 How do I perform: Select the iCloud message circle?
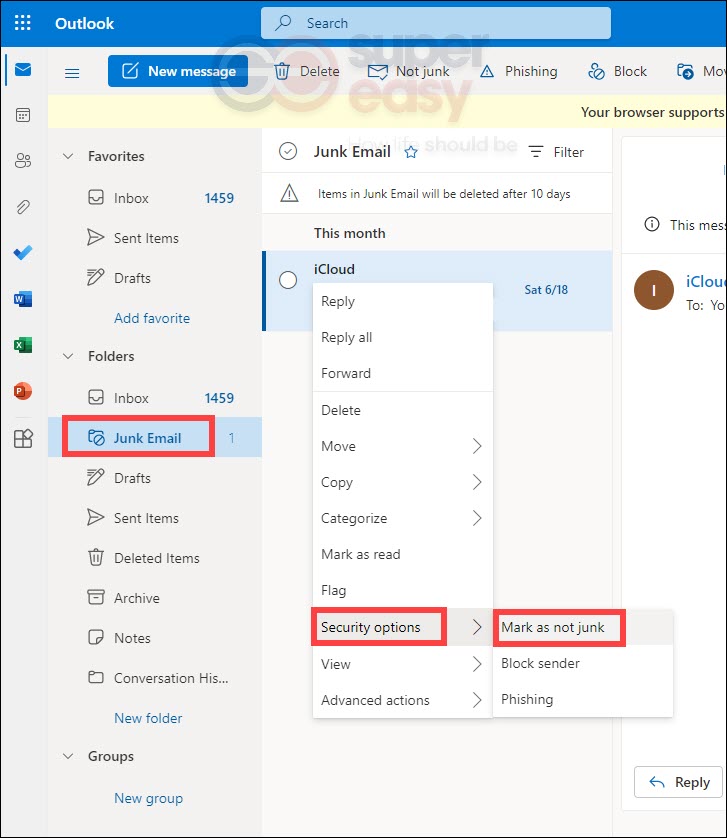point(288,280)
